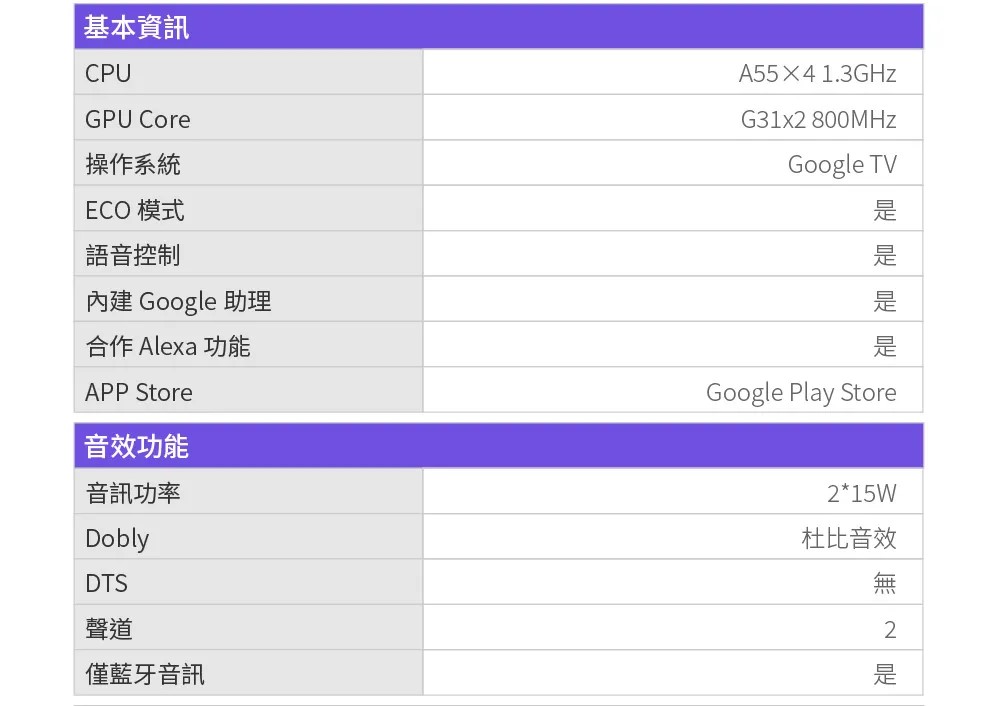
Task: Click the 2*15W value cell
Action: 861,493
